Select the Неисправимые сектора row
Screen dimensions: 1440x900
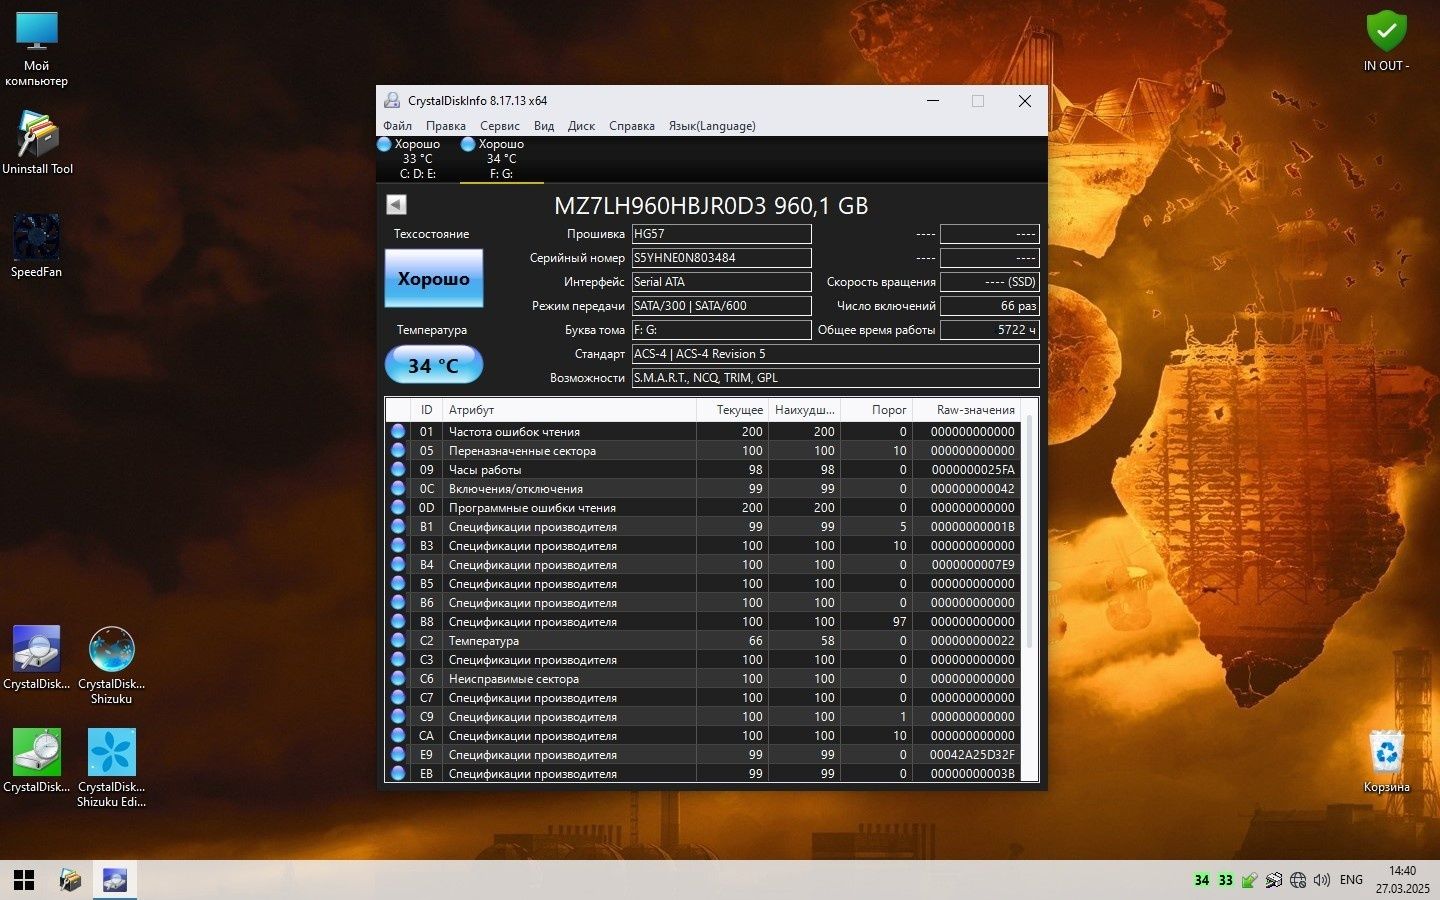tap(703, 679)
